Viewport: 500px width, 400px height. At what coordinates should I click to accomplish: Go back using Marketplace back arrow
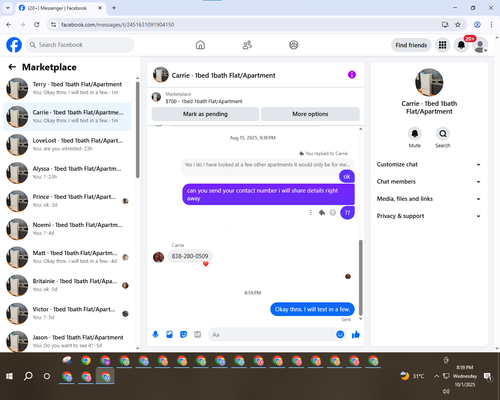tap(12, 67)
